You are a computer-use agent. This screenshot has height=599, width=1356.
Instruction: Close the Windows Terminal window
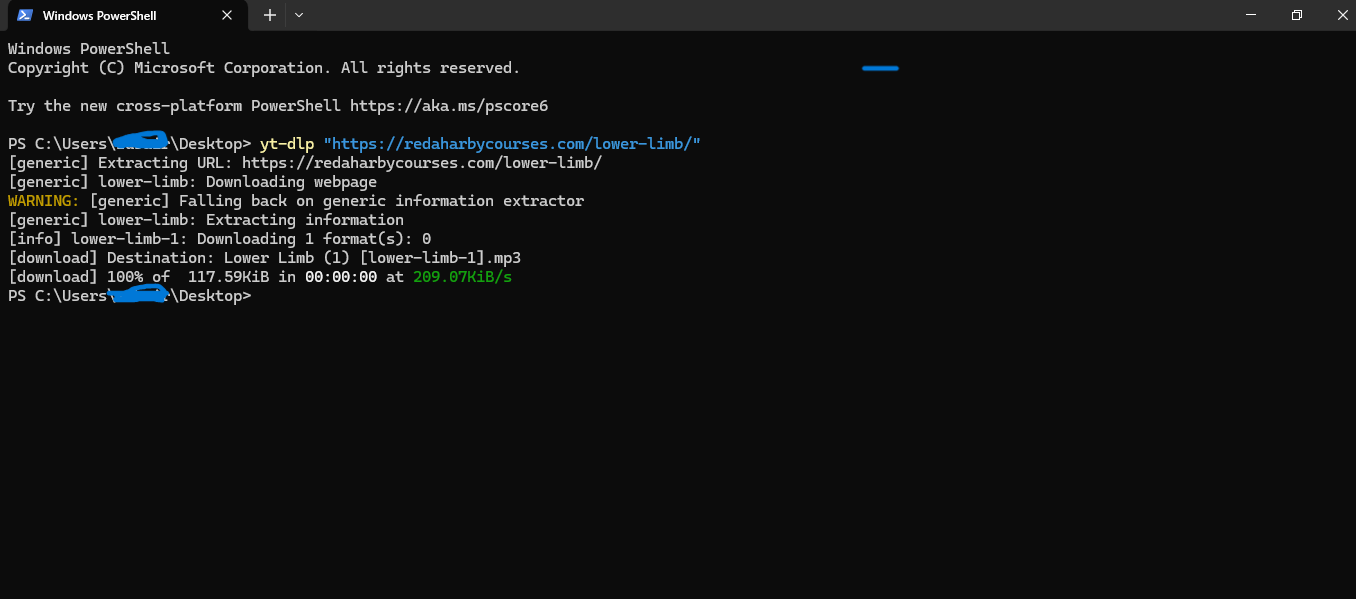[1342, 15]
